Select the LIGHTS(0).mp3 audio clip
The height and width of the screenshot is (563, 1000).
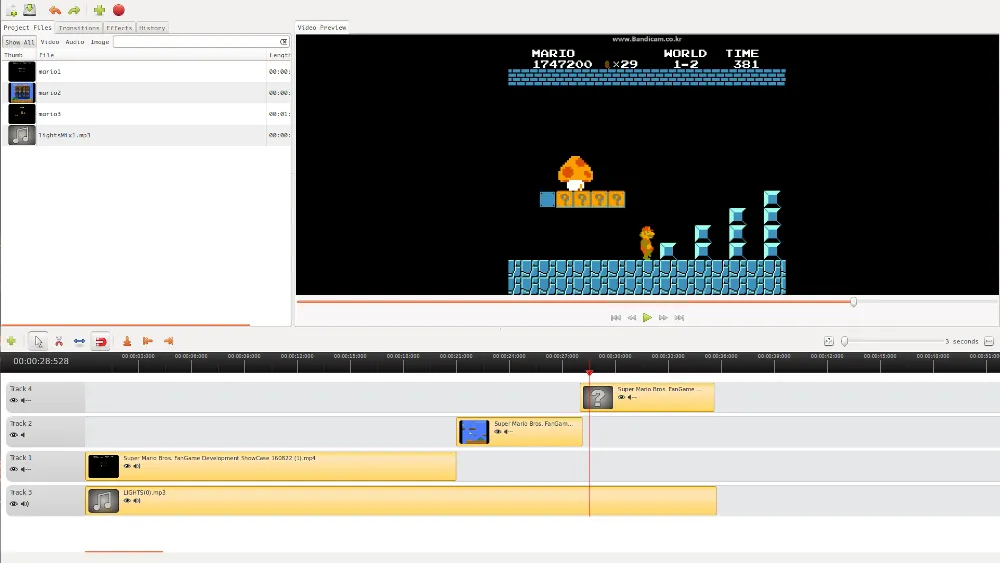[401, 501]
